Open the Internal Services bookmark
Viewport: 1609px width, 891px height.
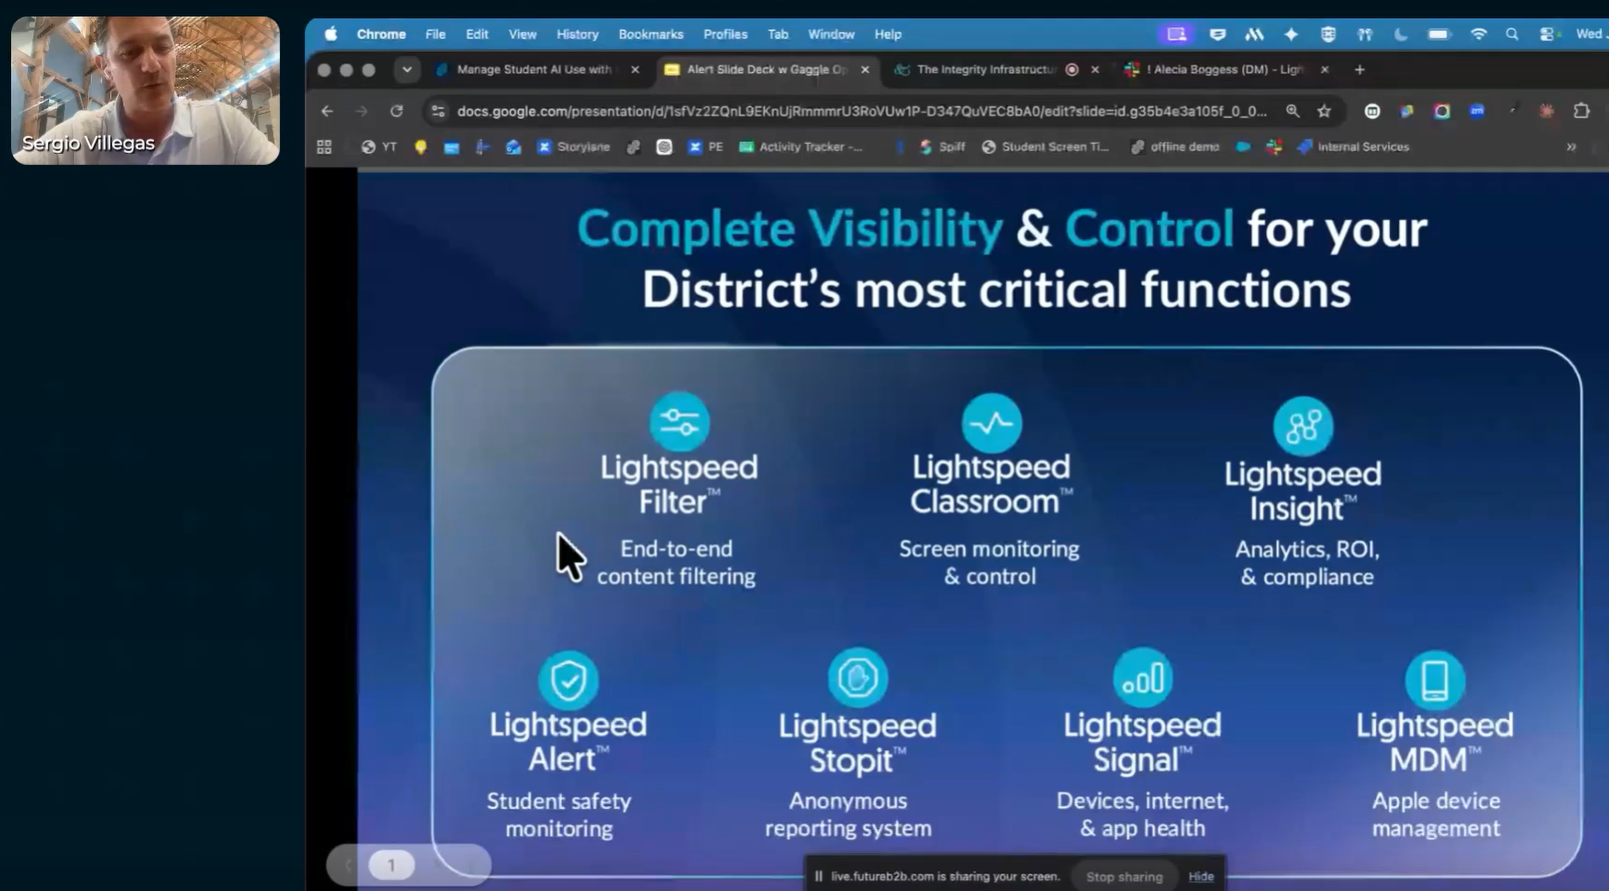pos(1353,147)
